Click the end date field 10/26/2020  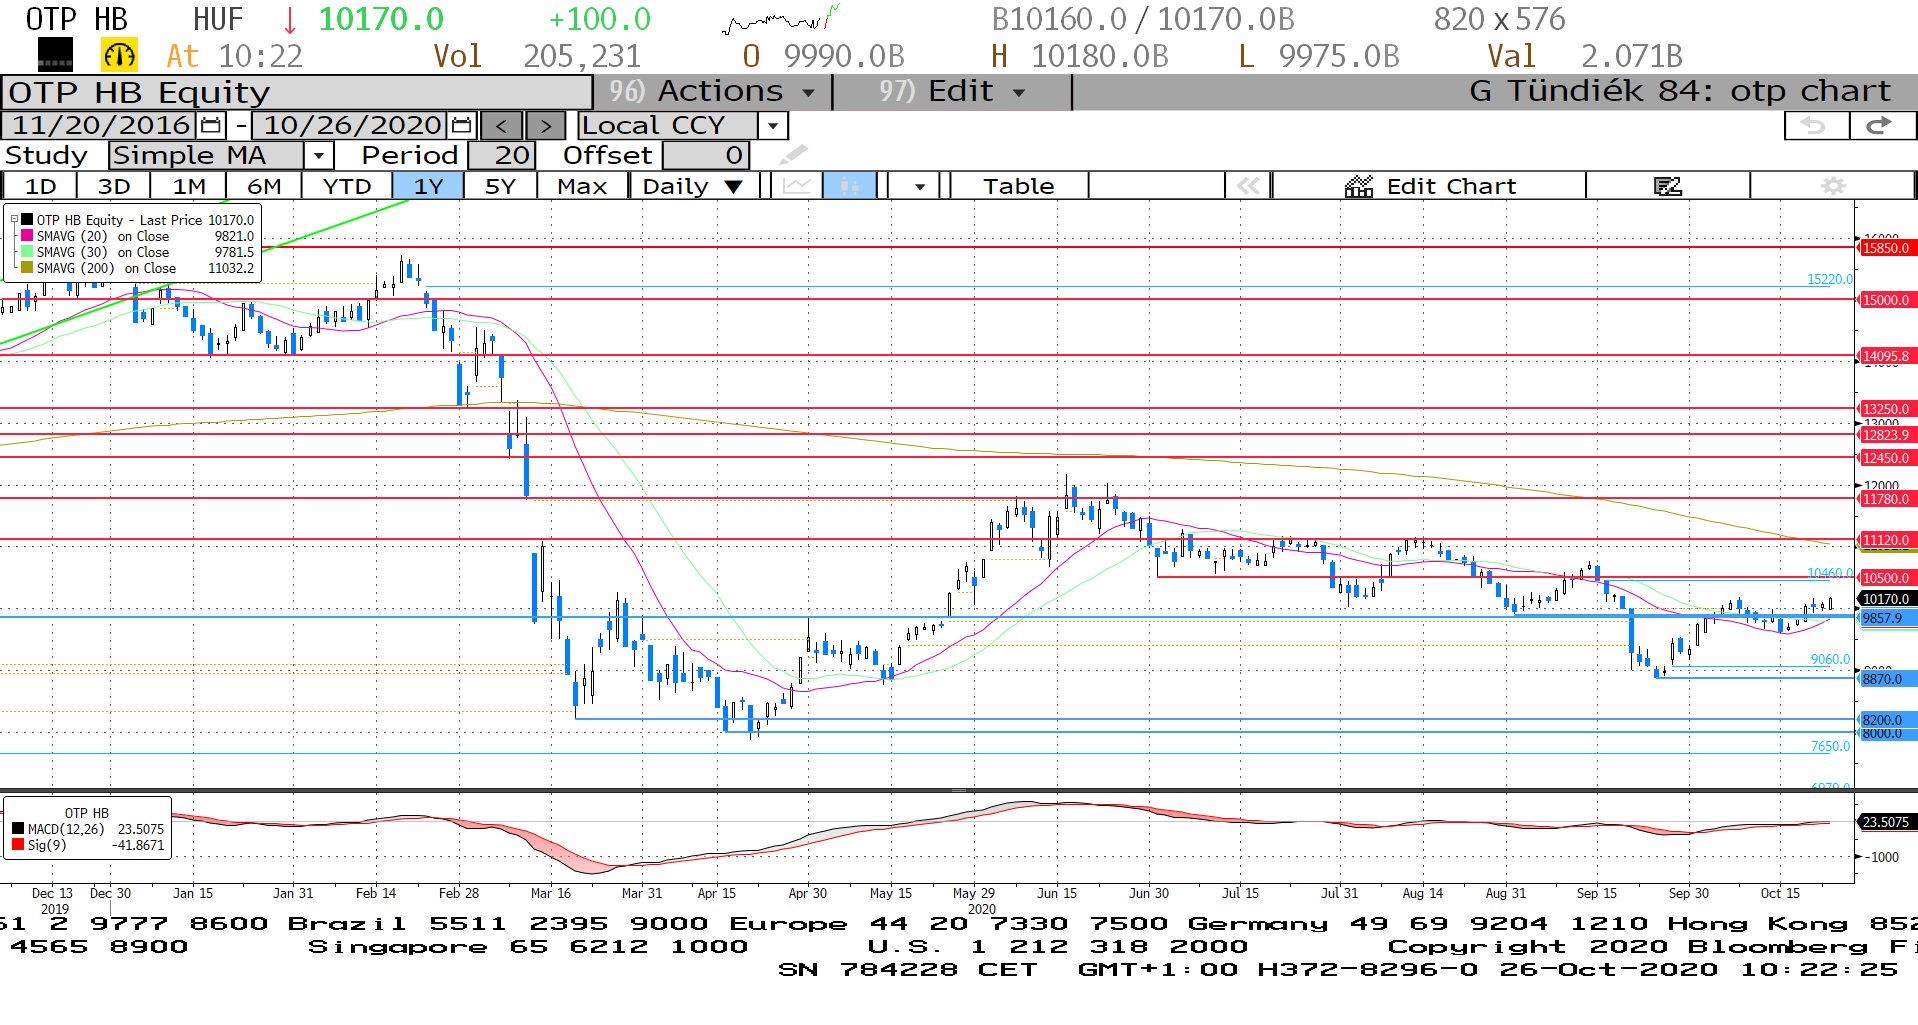point(351,126)
